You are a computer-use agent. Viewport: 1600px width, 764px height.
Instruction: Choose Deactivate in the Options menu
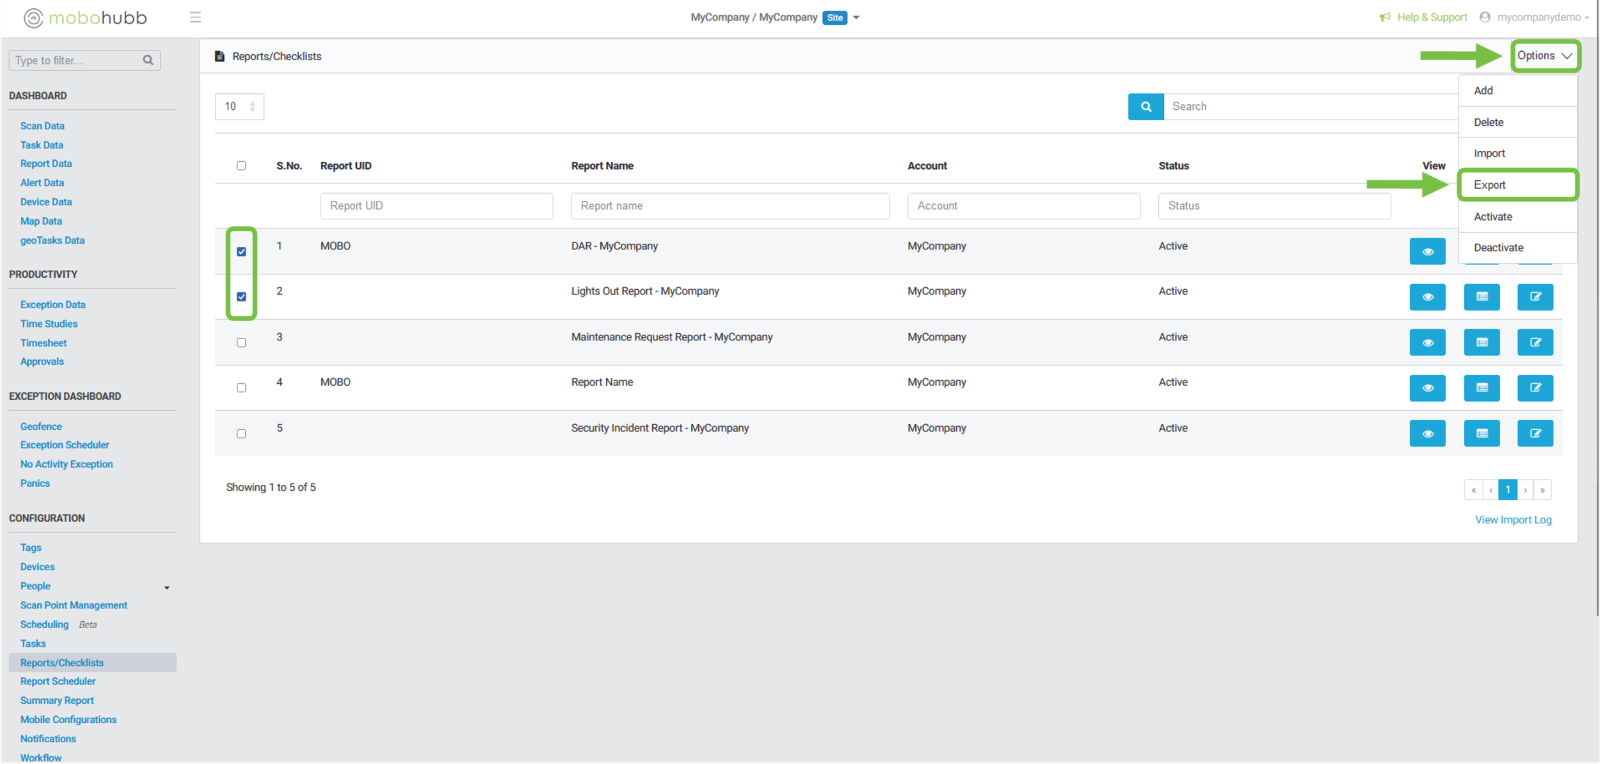tap(1498, 248)
